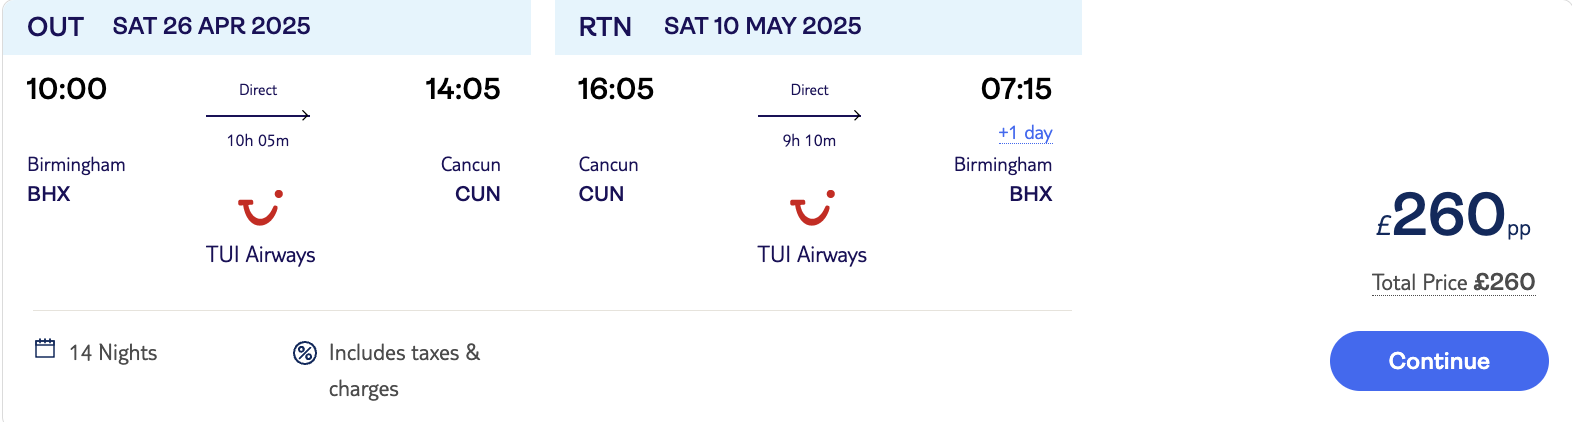Click the percent icon for taxes info
The width and height of the screenshot is (1572, 422).
305,353
